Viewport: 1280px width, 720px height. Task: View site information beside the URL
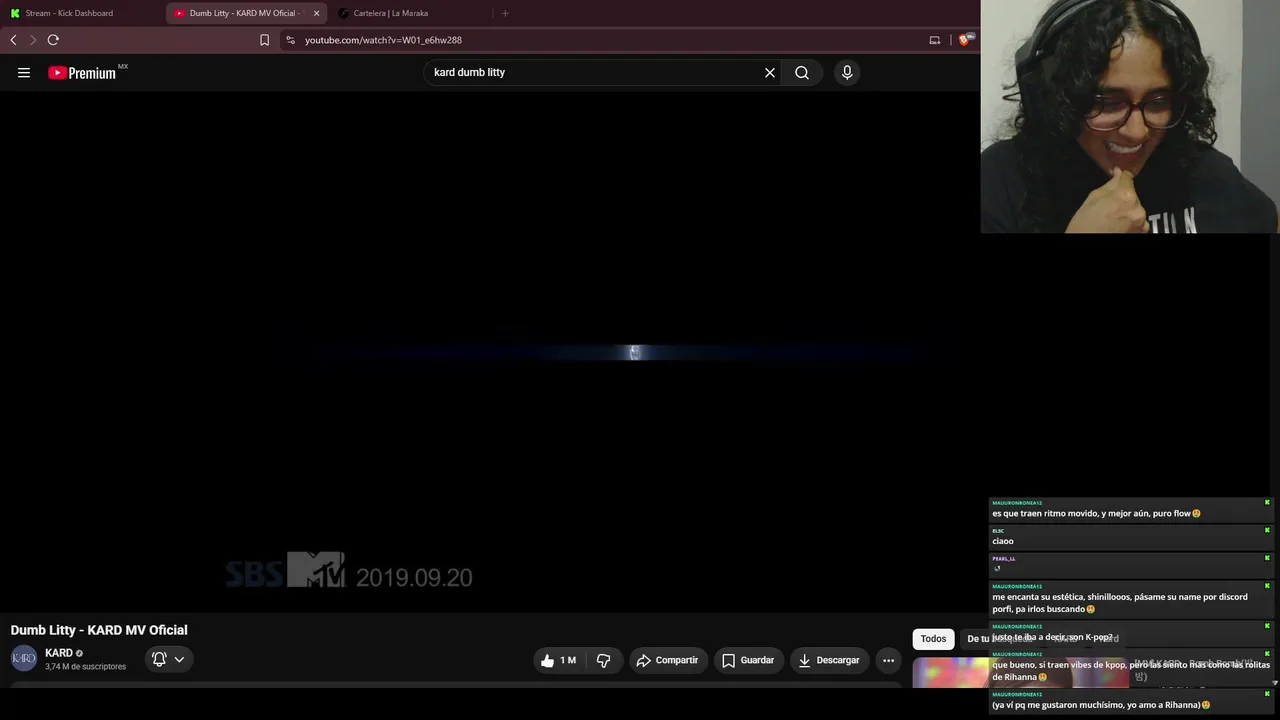[x=290, y=40]
